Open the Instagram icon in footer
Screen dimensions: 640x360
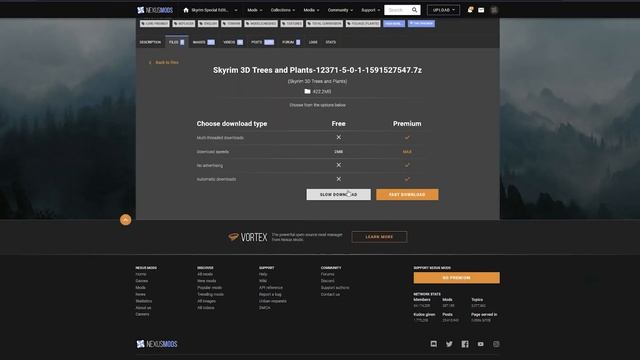coord(496,344)
